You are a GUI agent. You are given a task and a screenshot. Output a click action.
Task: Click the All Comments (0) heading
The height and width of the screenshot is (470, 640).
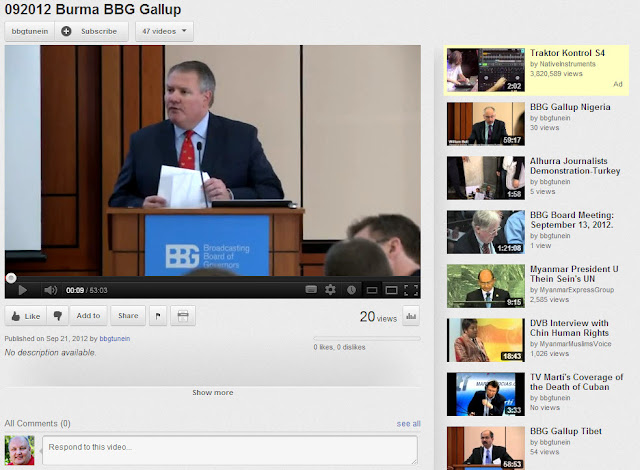(x=38, y=423)
